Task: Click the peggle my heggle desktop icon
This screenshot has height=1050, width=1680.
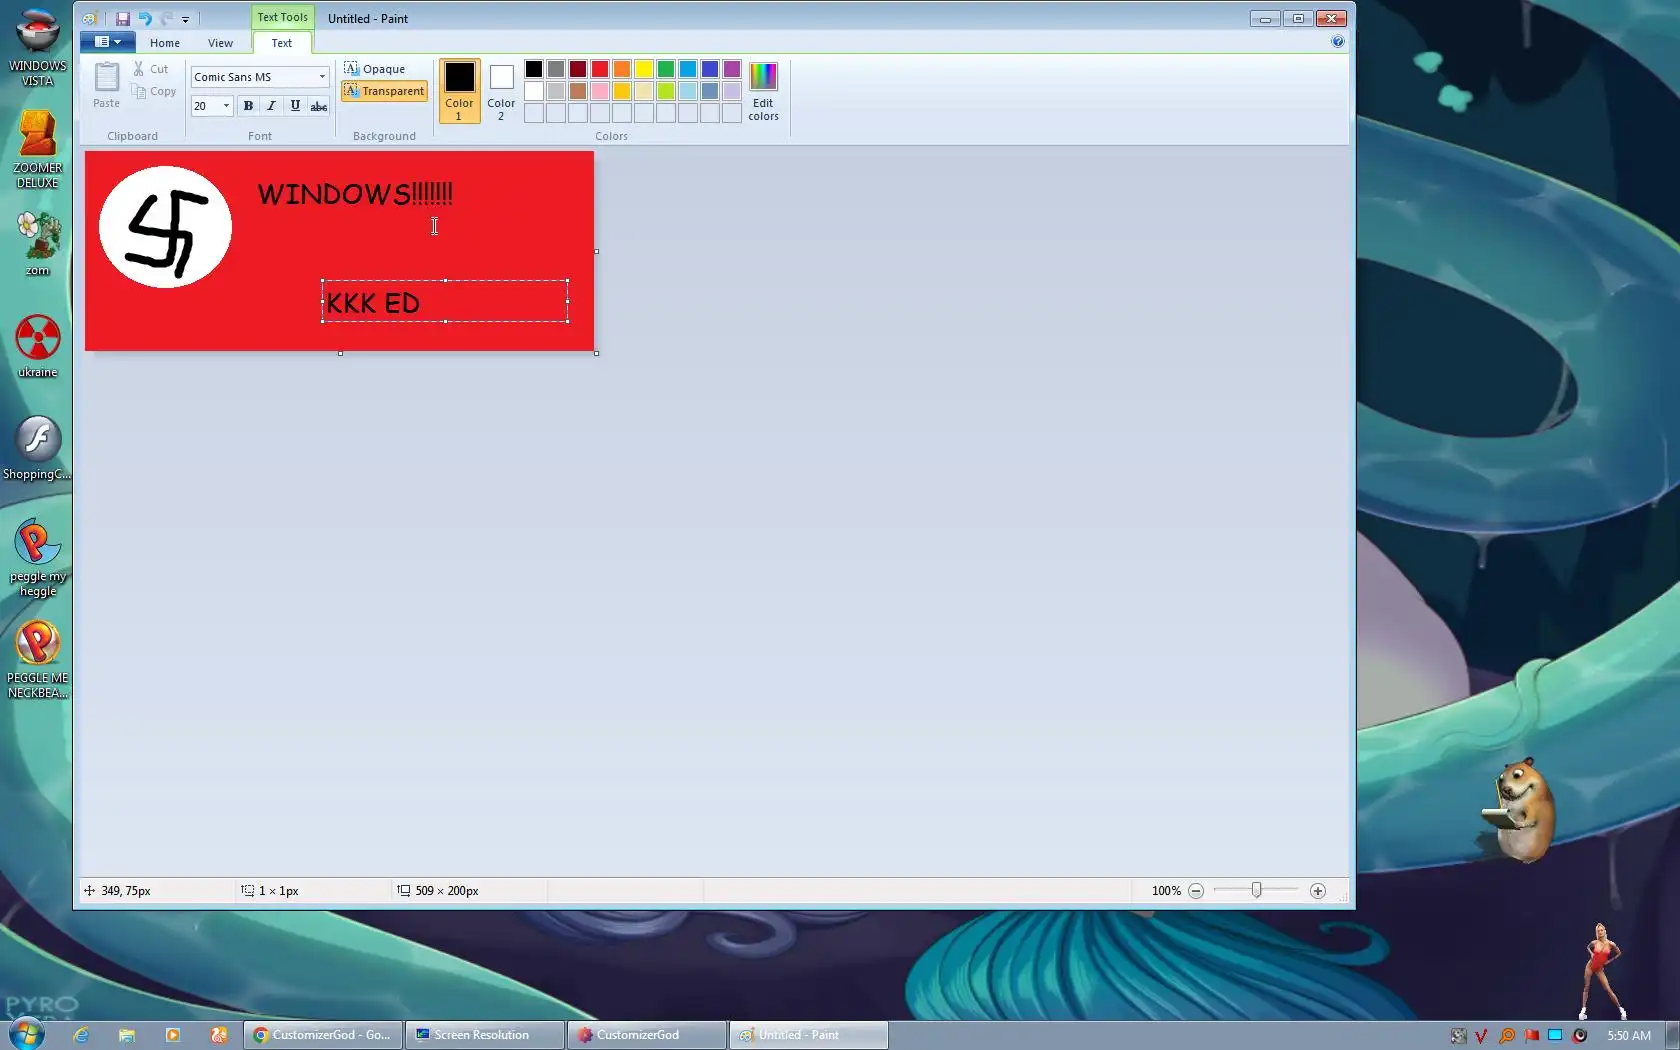Action: pos(37,557)
